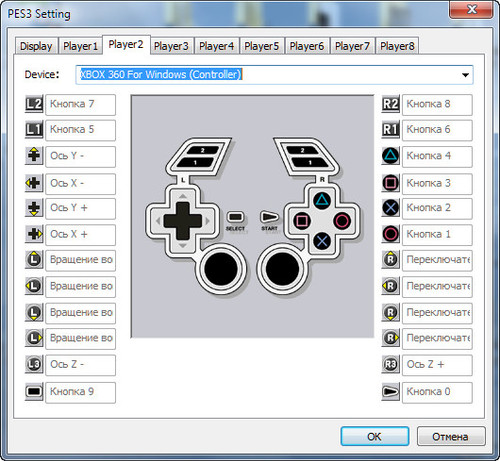
Task: Click the D-pad on the gamepad diagram
Action: (x=183, y=221)
